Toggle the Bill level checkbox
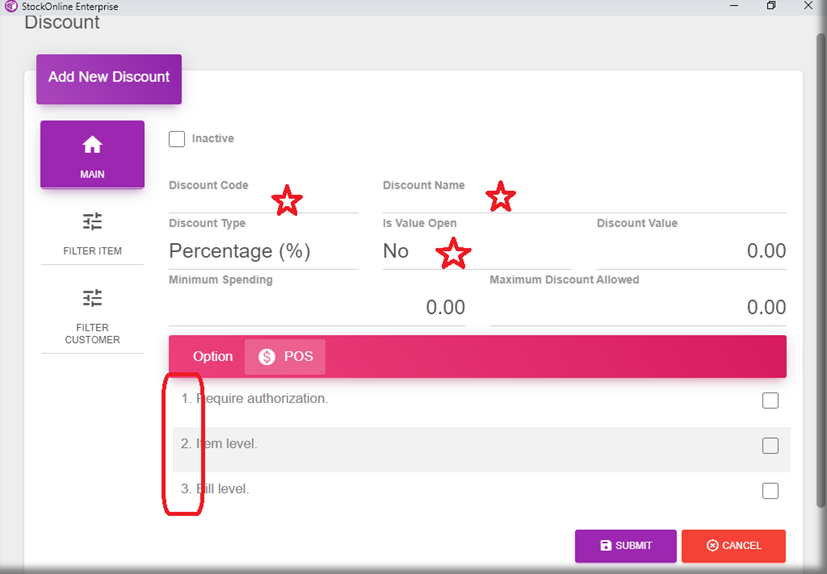Viewport: 827px width, 574px height. tap(770, 491)
